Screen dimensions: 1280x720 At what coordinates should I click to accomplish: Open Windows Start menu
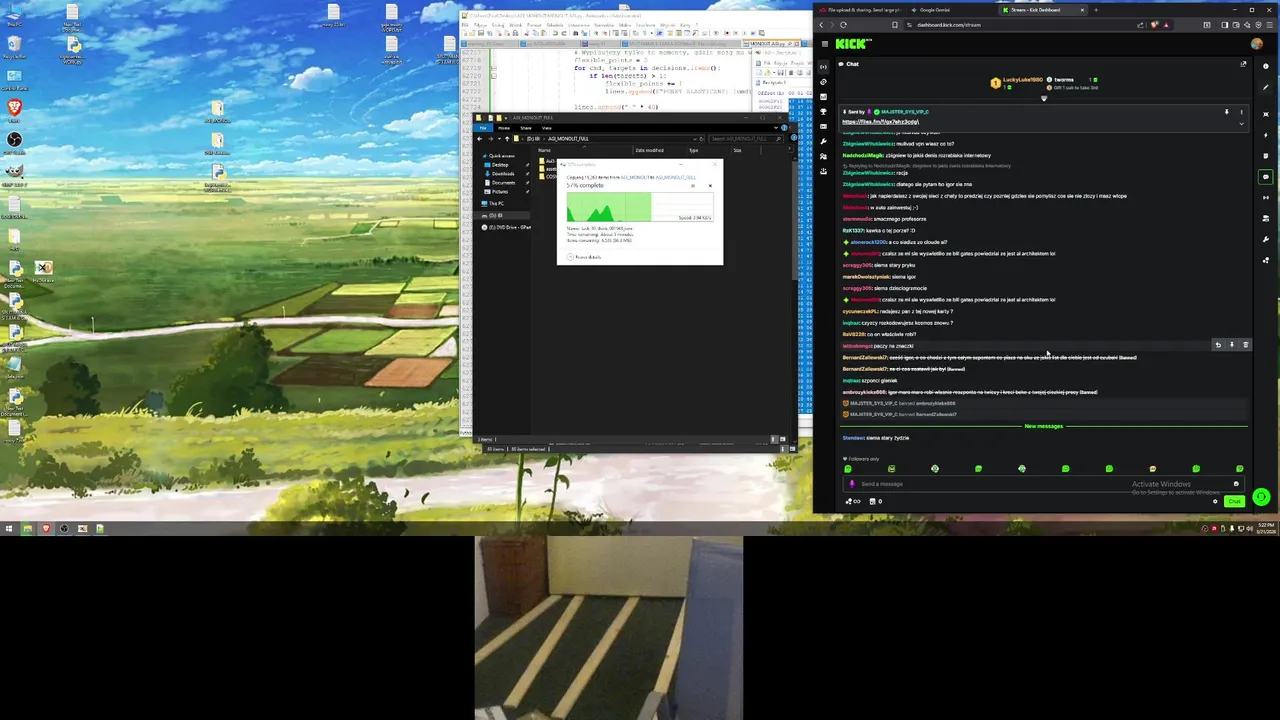click(8, 528)
